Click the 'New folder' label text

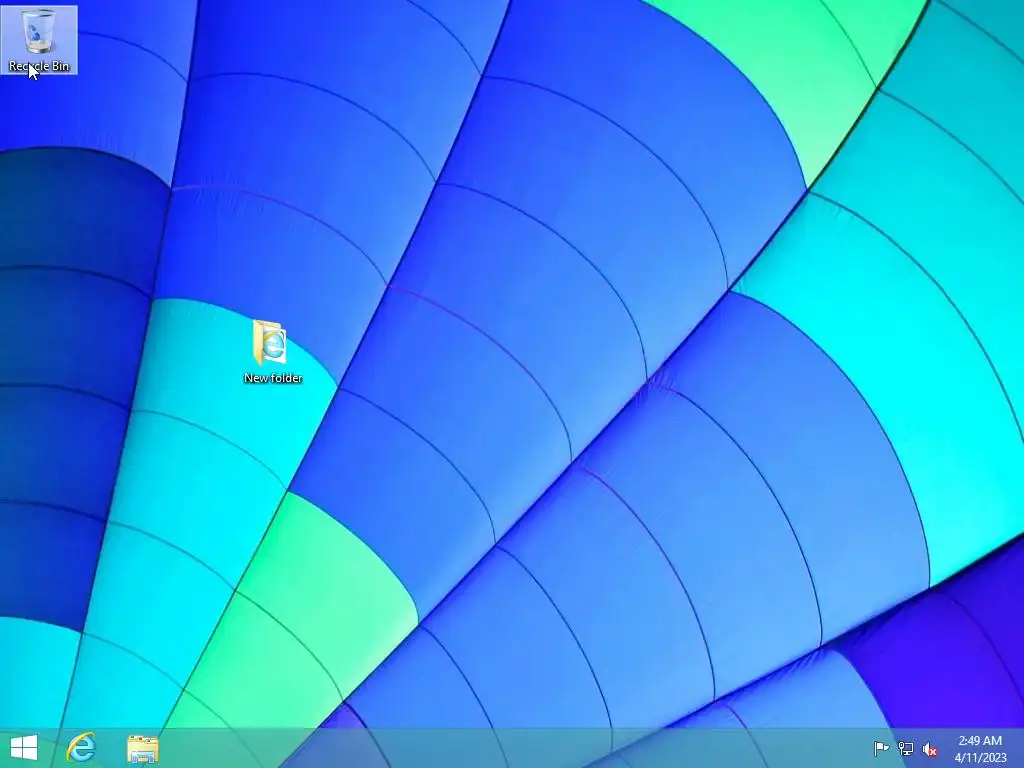(273, 377)
